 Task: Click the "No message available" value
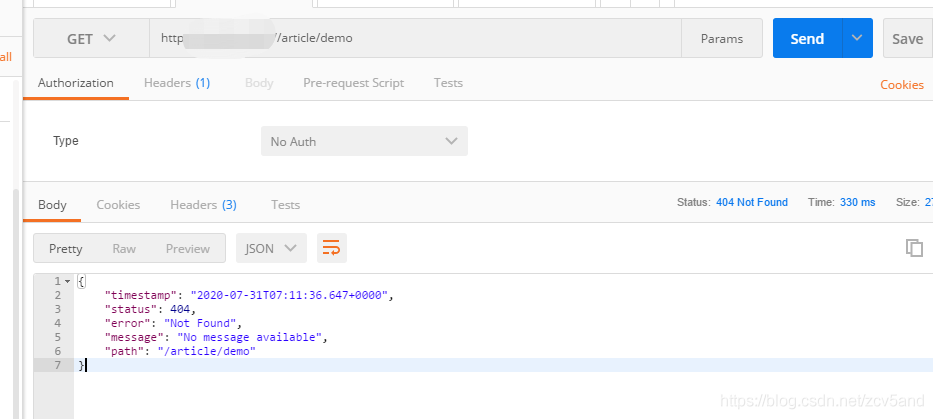point(250,338)
